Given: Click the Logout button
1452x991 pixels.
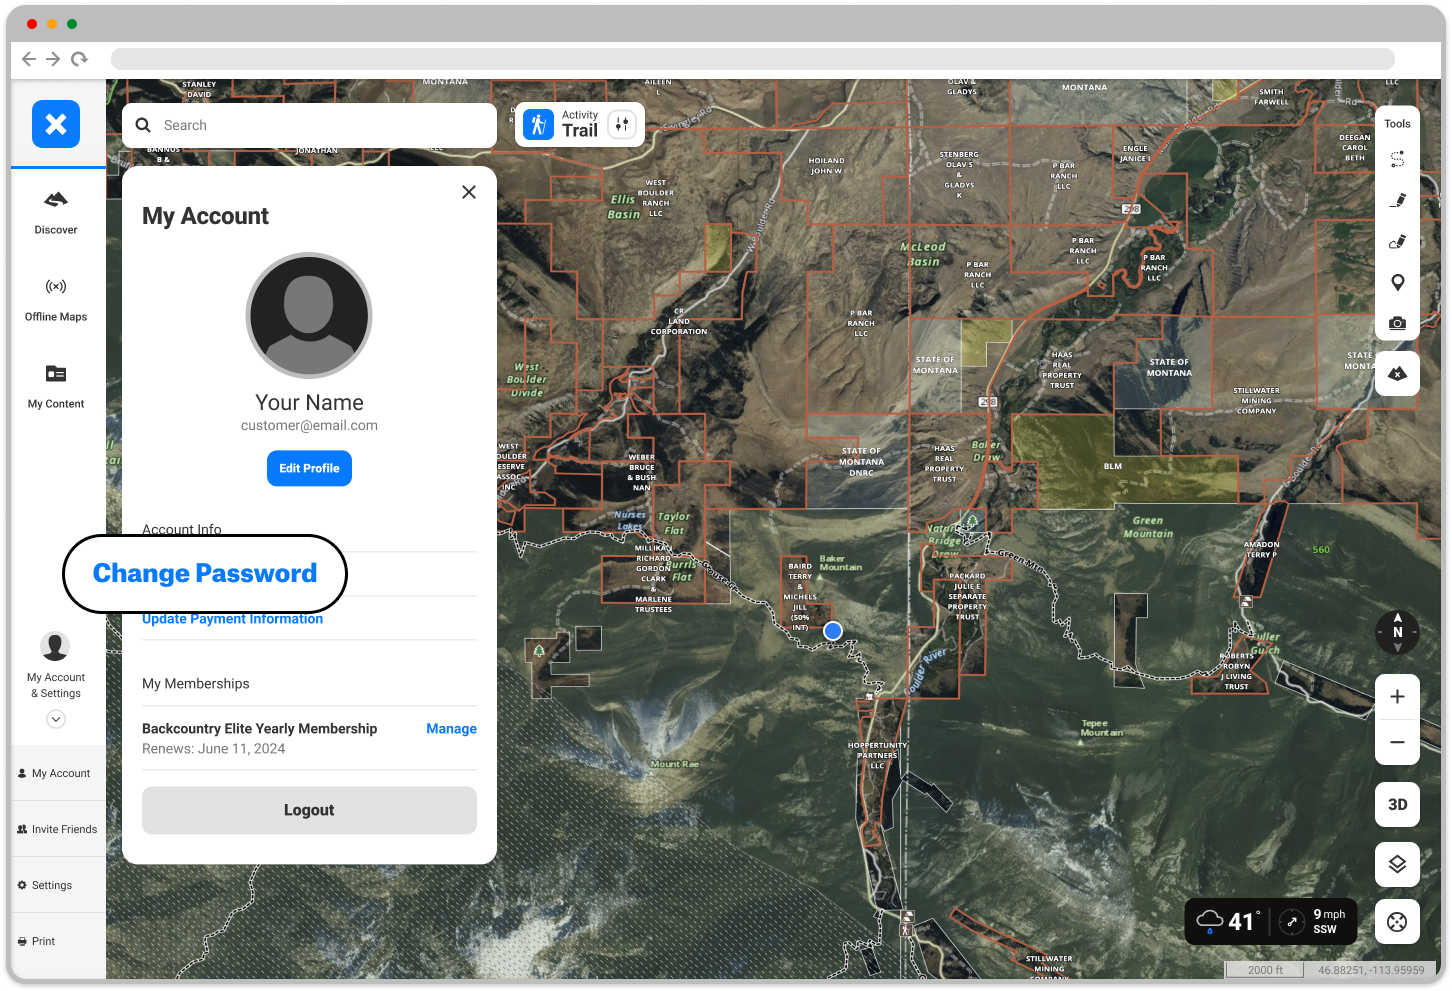Looking at the screenshot, I should pyautogui.click(x=309, y=810).
